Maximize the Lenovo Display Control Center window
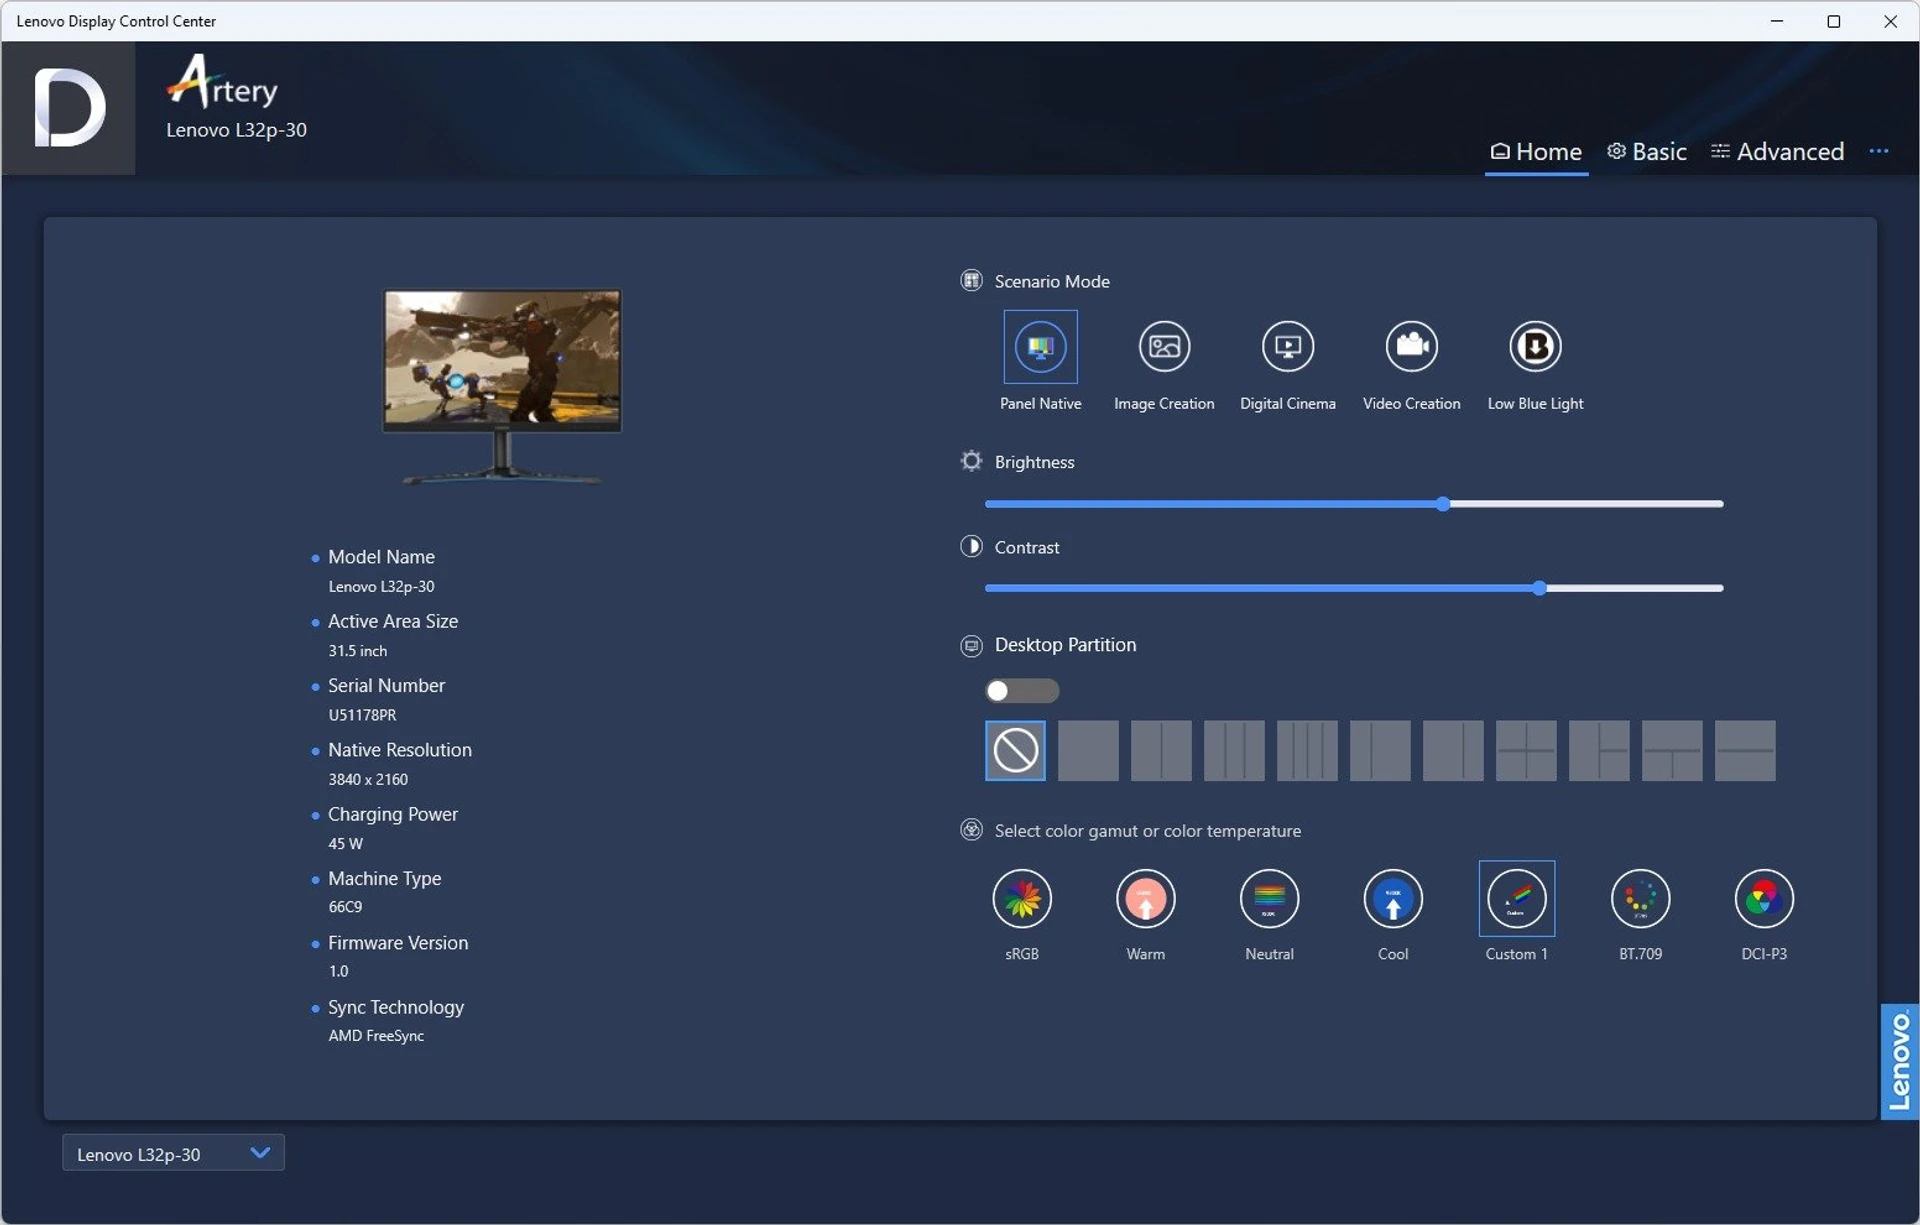Image resolution: width=1920 pixels, height=1225 pixels. (1833, 21)
